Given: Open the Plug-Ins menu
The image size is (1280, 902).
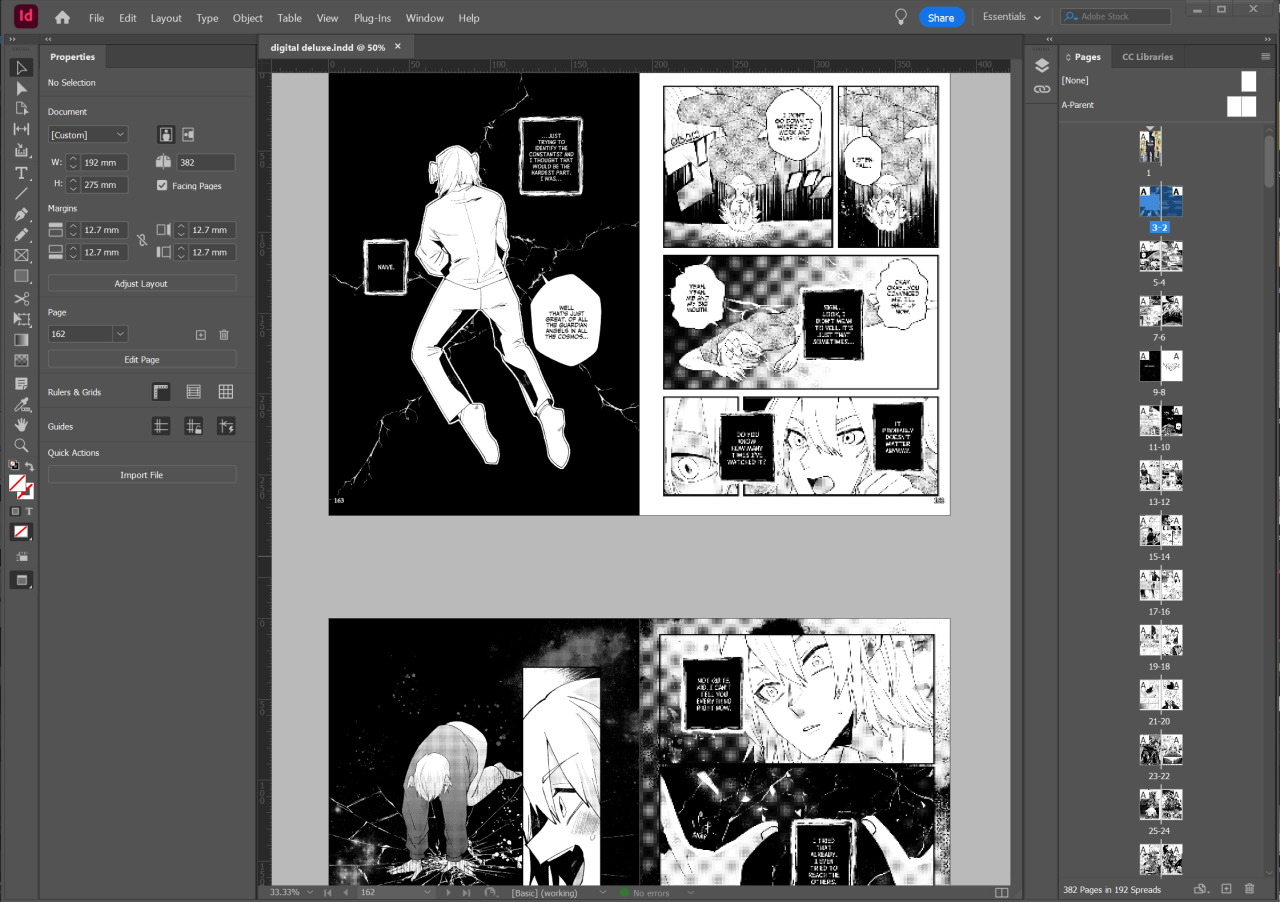Looking at the screenshot, I should point(372,18).
